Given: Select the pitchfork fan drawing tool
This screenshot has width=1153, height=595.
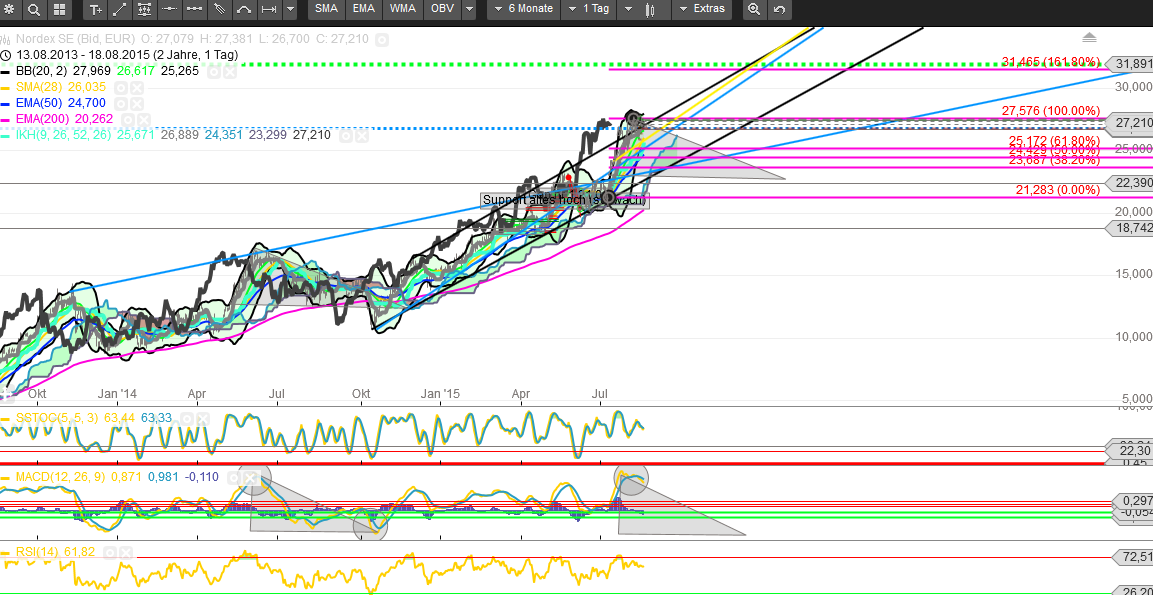Looking at the screenshot, I should click(219, 10).
